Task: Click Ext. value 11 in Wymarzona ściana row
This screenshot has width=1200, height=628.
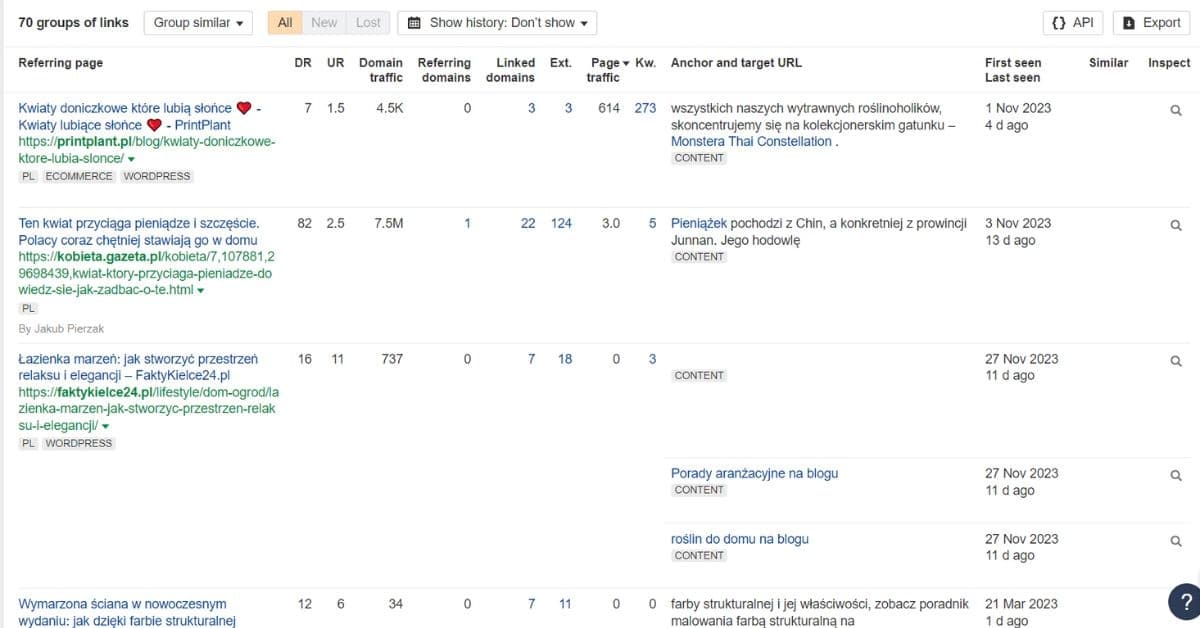Action: point(565,604)
